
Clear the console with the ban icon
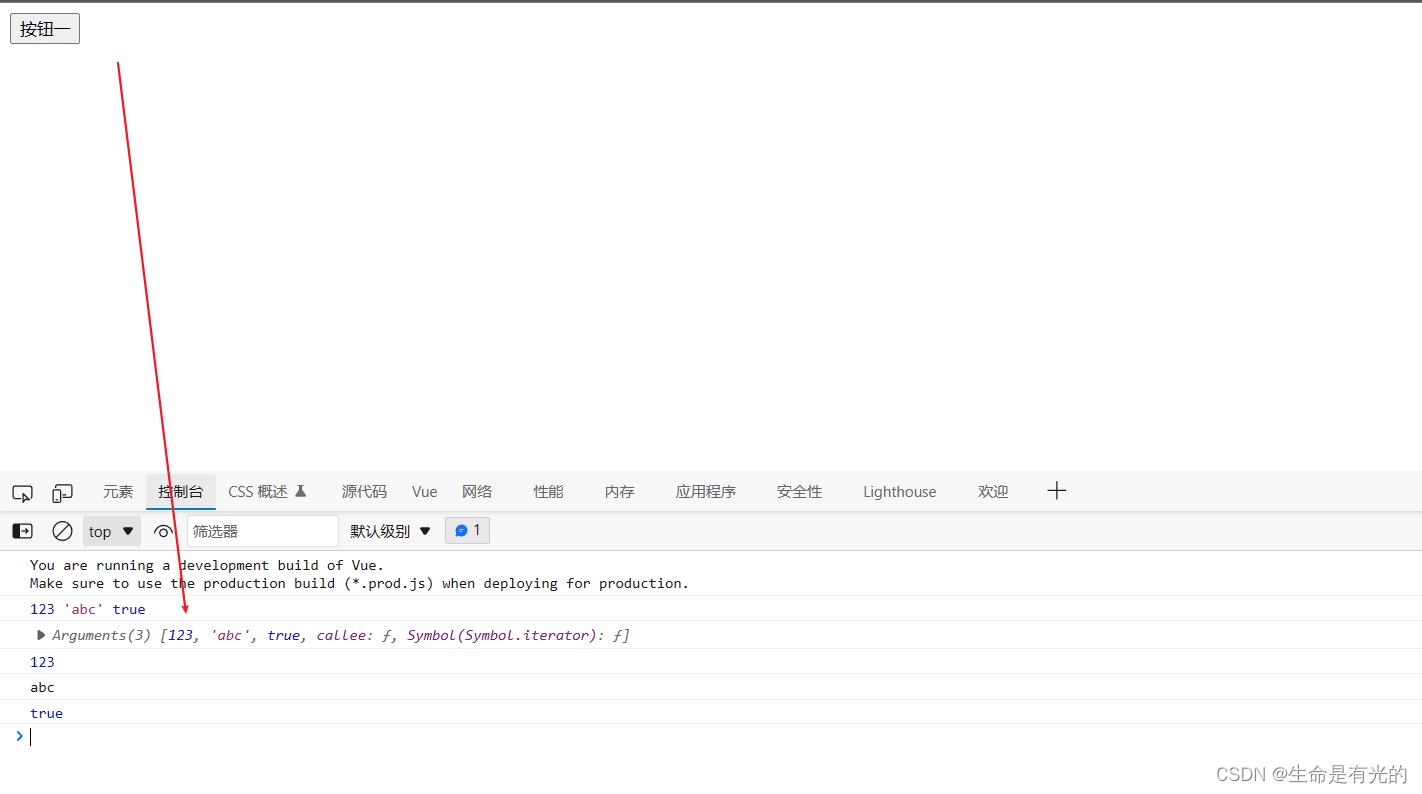coord(62,531)
